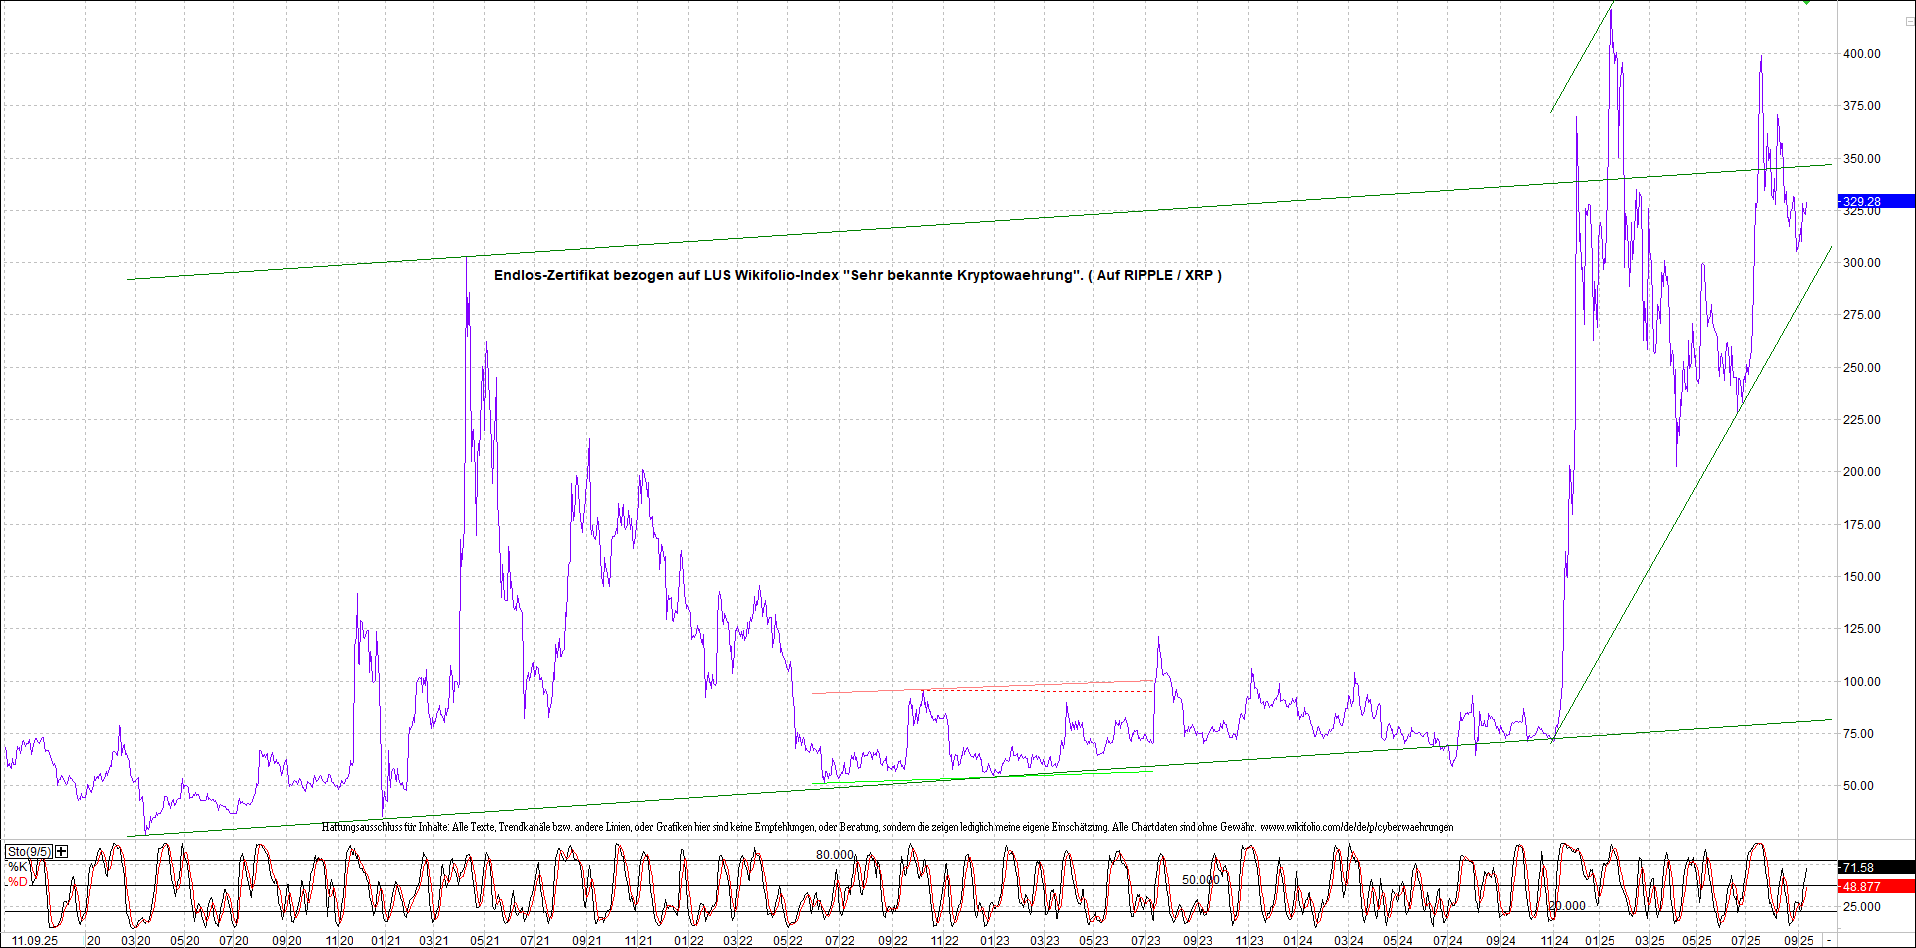Click the red 48.877 %D value tag

1875,886
